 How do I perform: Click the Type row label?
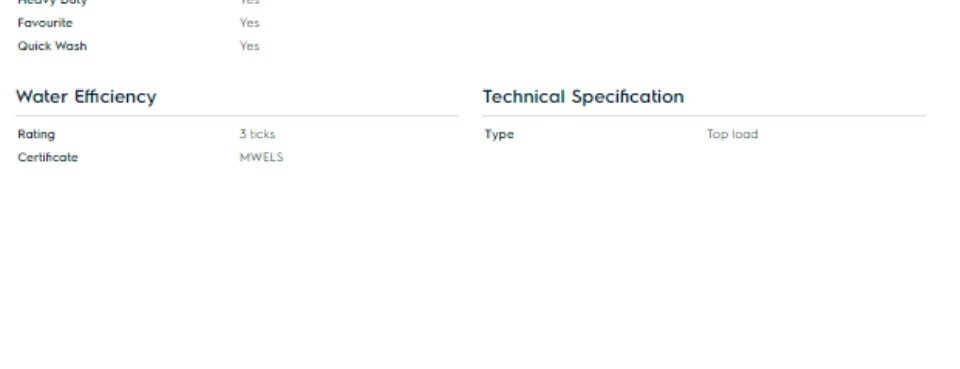[499, 135]
